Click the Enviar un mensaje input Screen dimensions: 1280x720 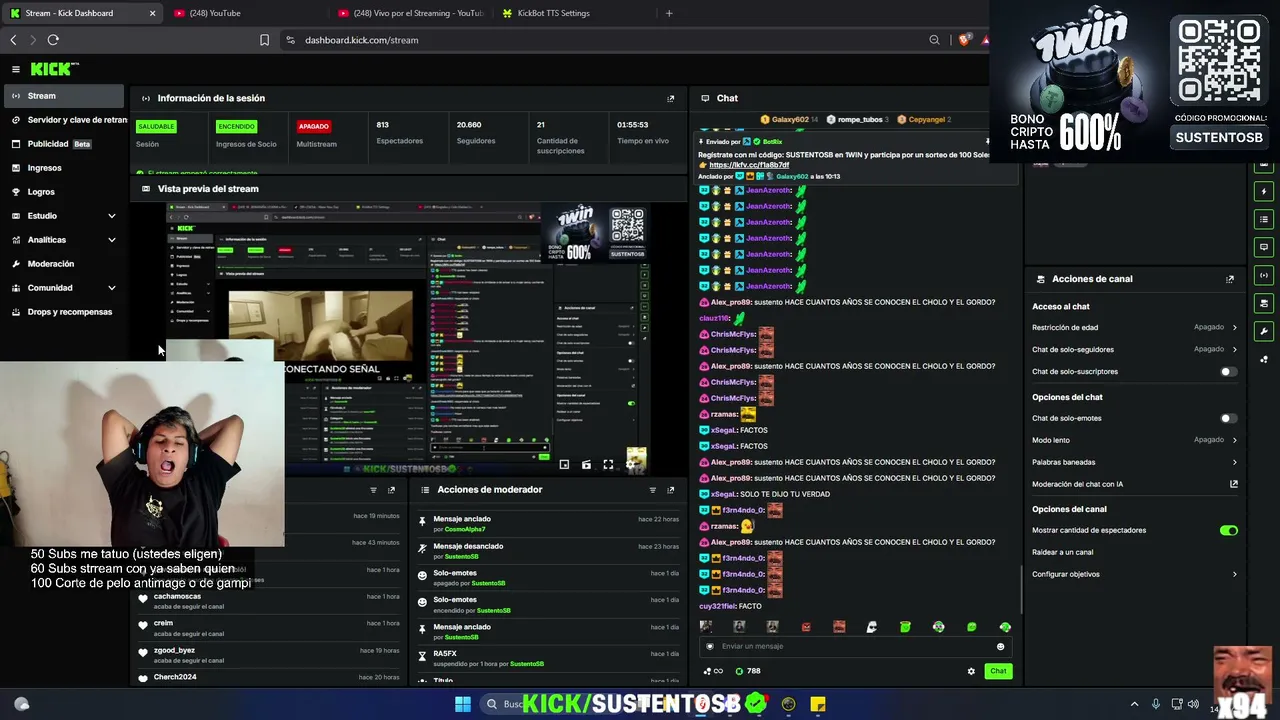pos(857,646)
